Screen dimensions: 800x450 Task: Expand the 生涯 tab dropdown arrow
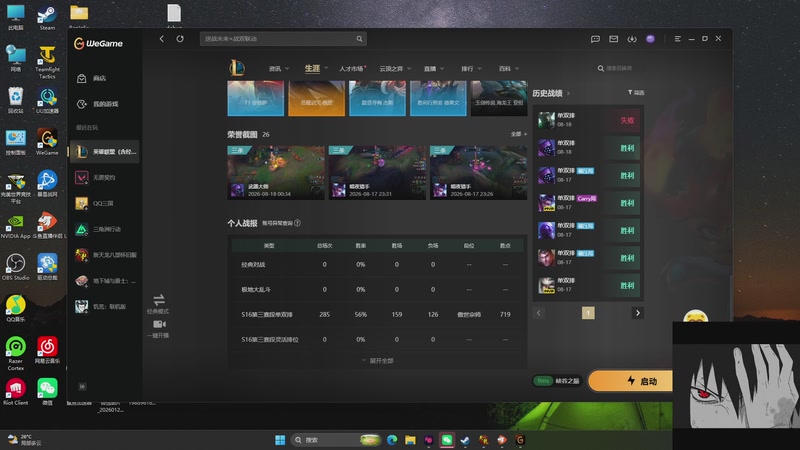(x=326, y=68)
